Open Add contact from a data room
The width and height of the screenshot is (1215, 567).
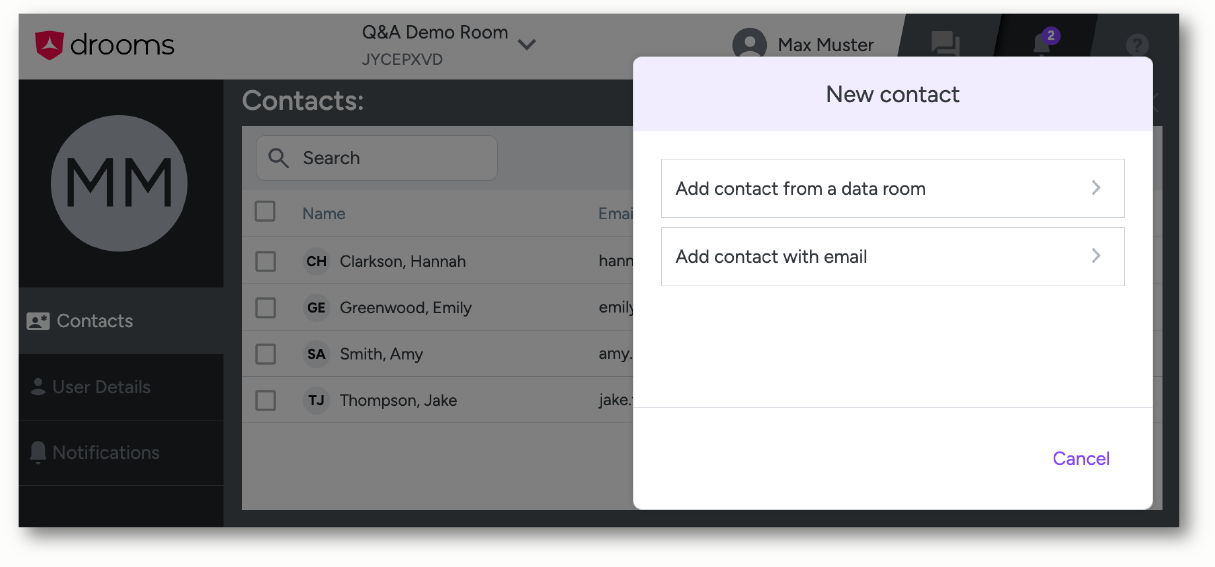click(x=892, y=188)
